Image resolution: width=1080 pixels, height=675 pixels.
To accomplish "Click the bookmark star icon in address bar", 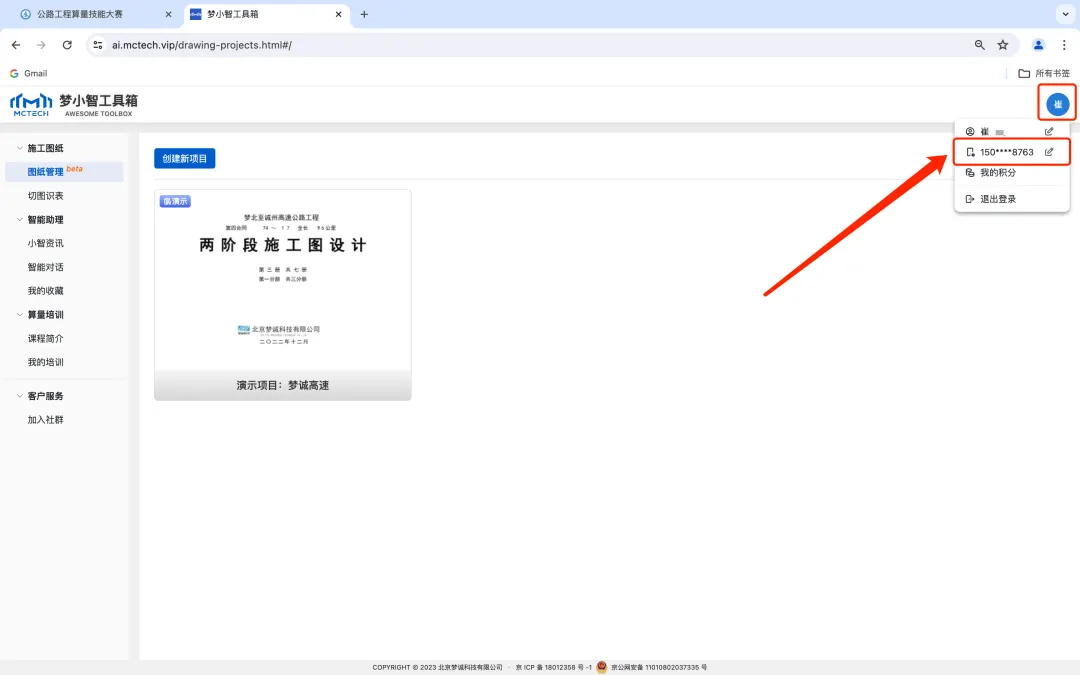I will [x=1002, y=45].
